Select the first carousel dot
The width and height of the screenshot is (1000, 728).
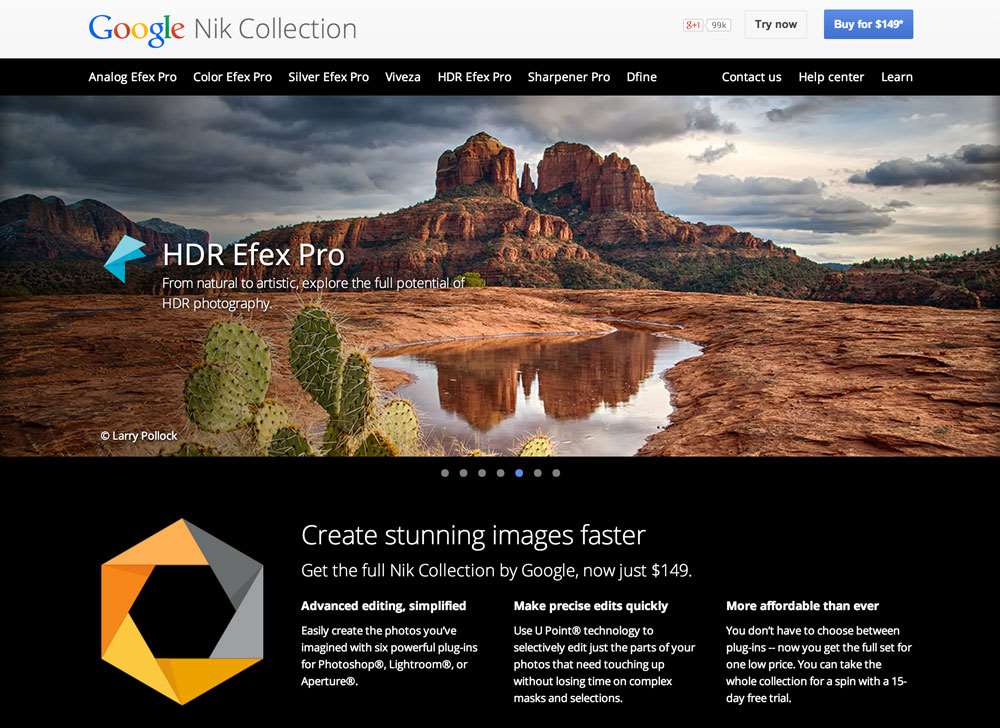445,473
